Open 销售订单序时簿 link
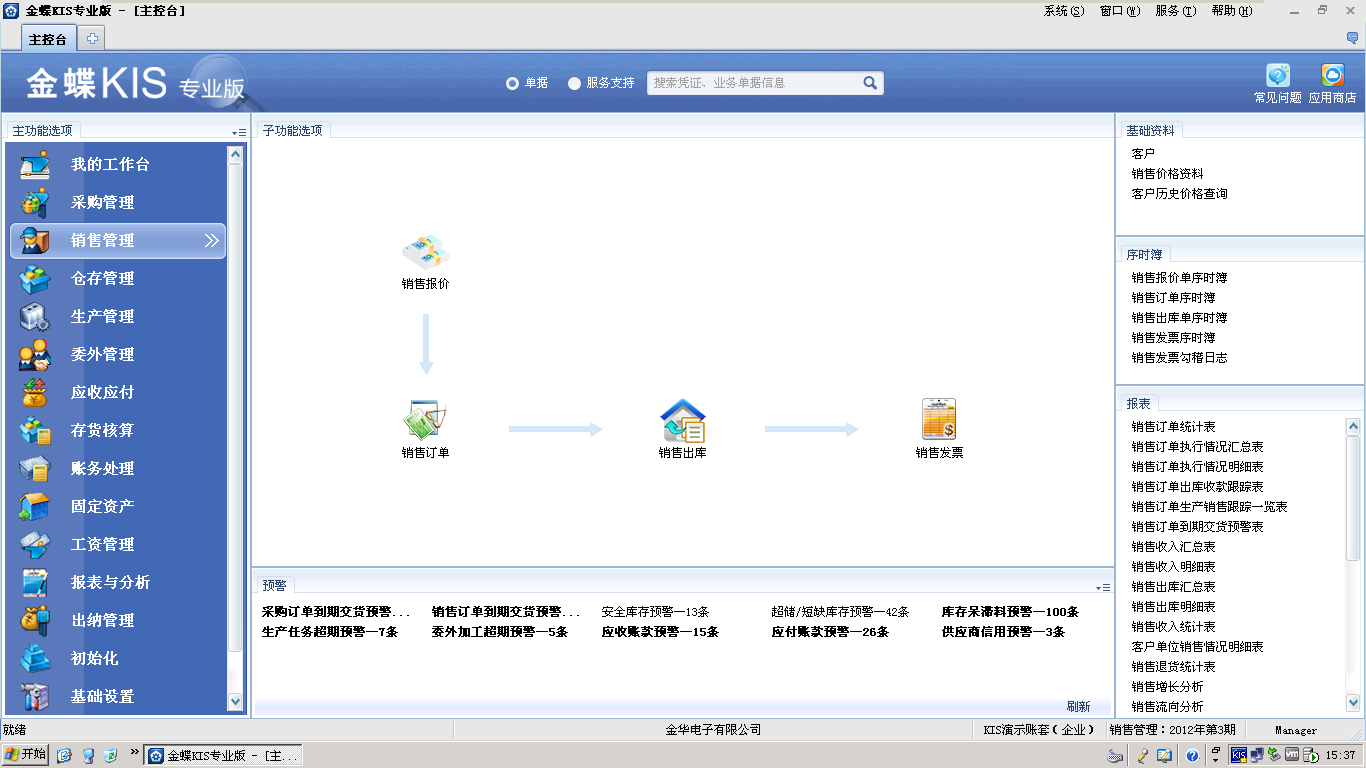1366x768 pixels. tap(1173, 298)
